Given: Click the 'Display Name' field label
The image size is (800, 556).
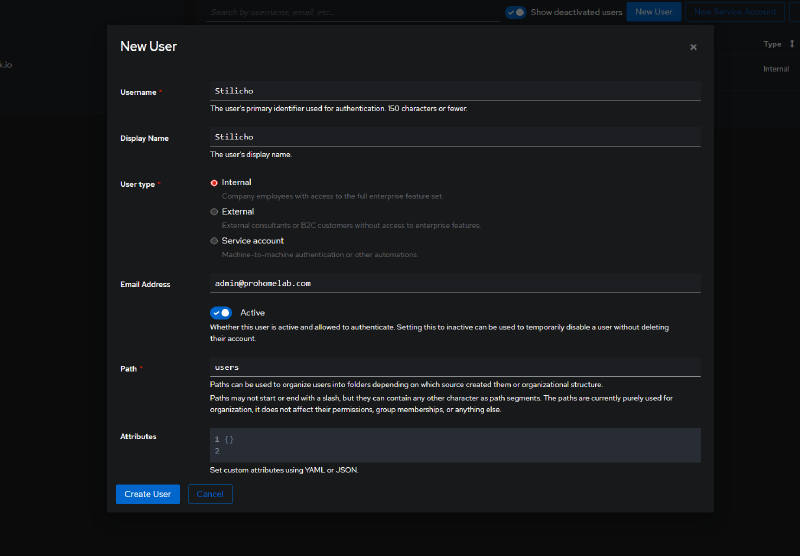Looking at the screenshot, I should pos(144,138).
